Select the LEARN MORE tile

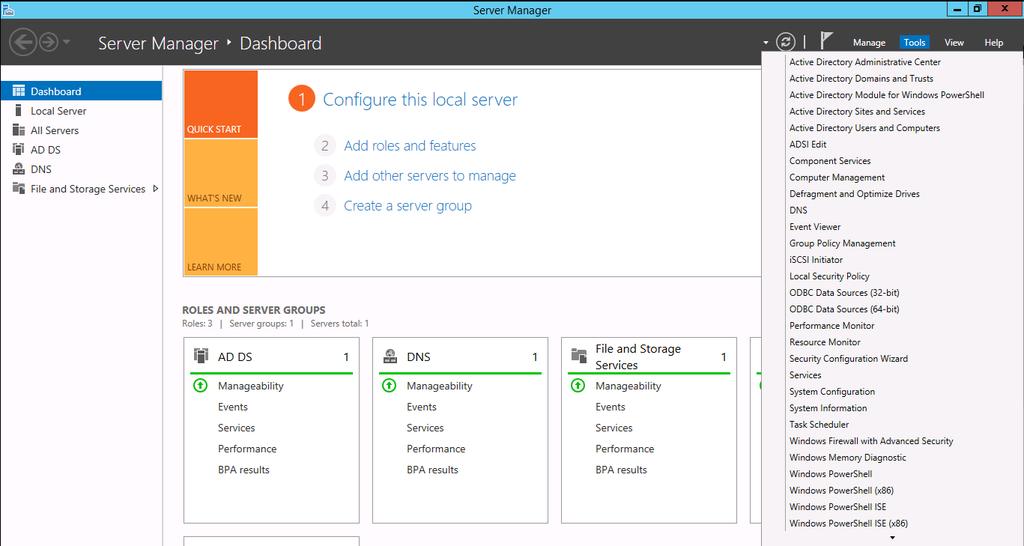(221, 242)
